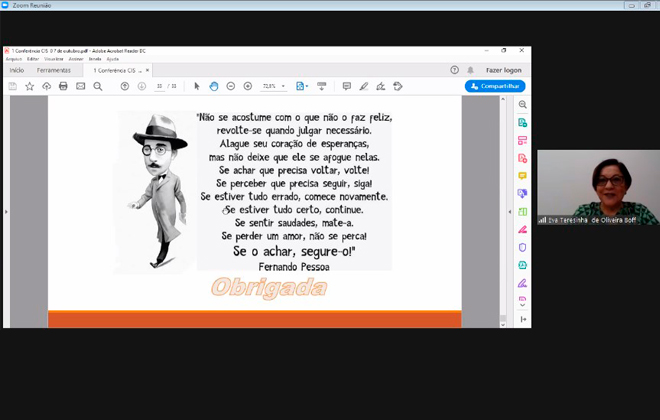Image resolution: width=660 pixels, height=420 pixels.
Task: Click the add comment bubble toolbar icon
Action: tap(347, 86)
